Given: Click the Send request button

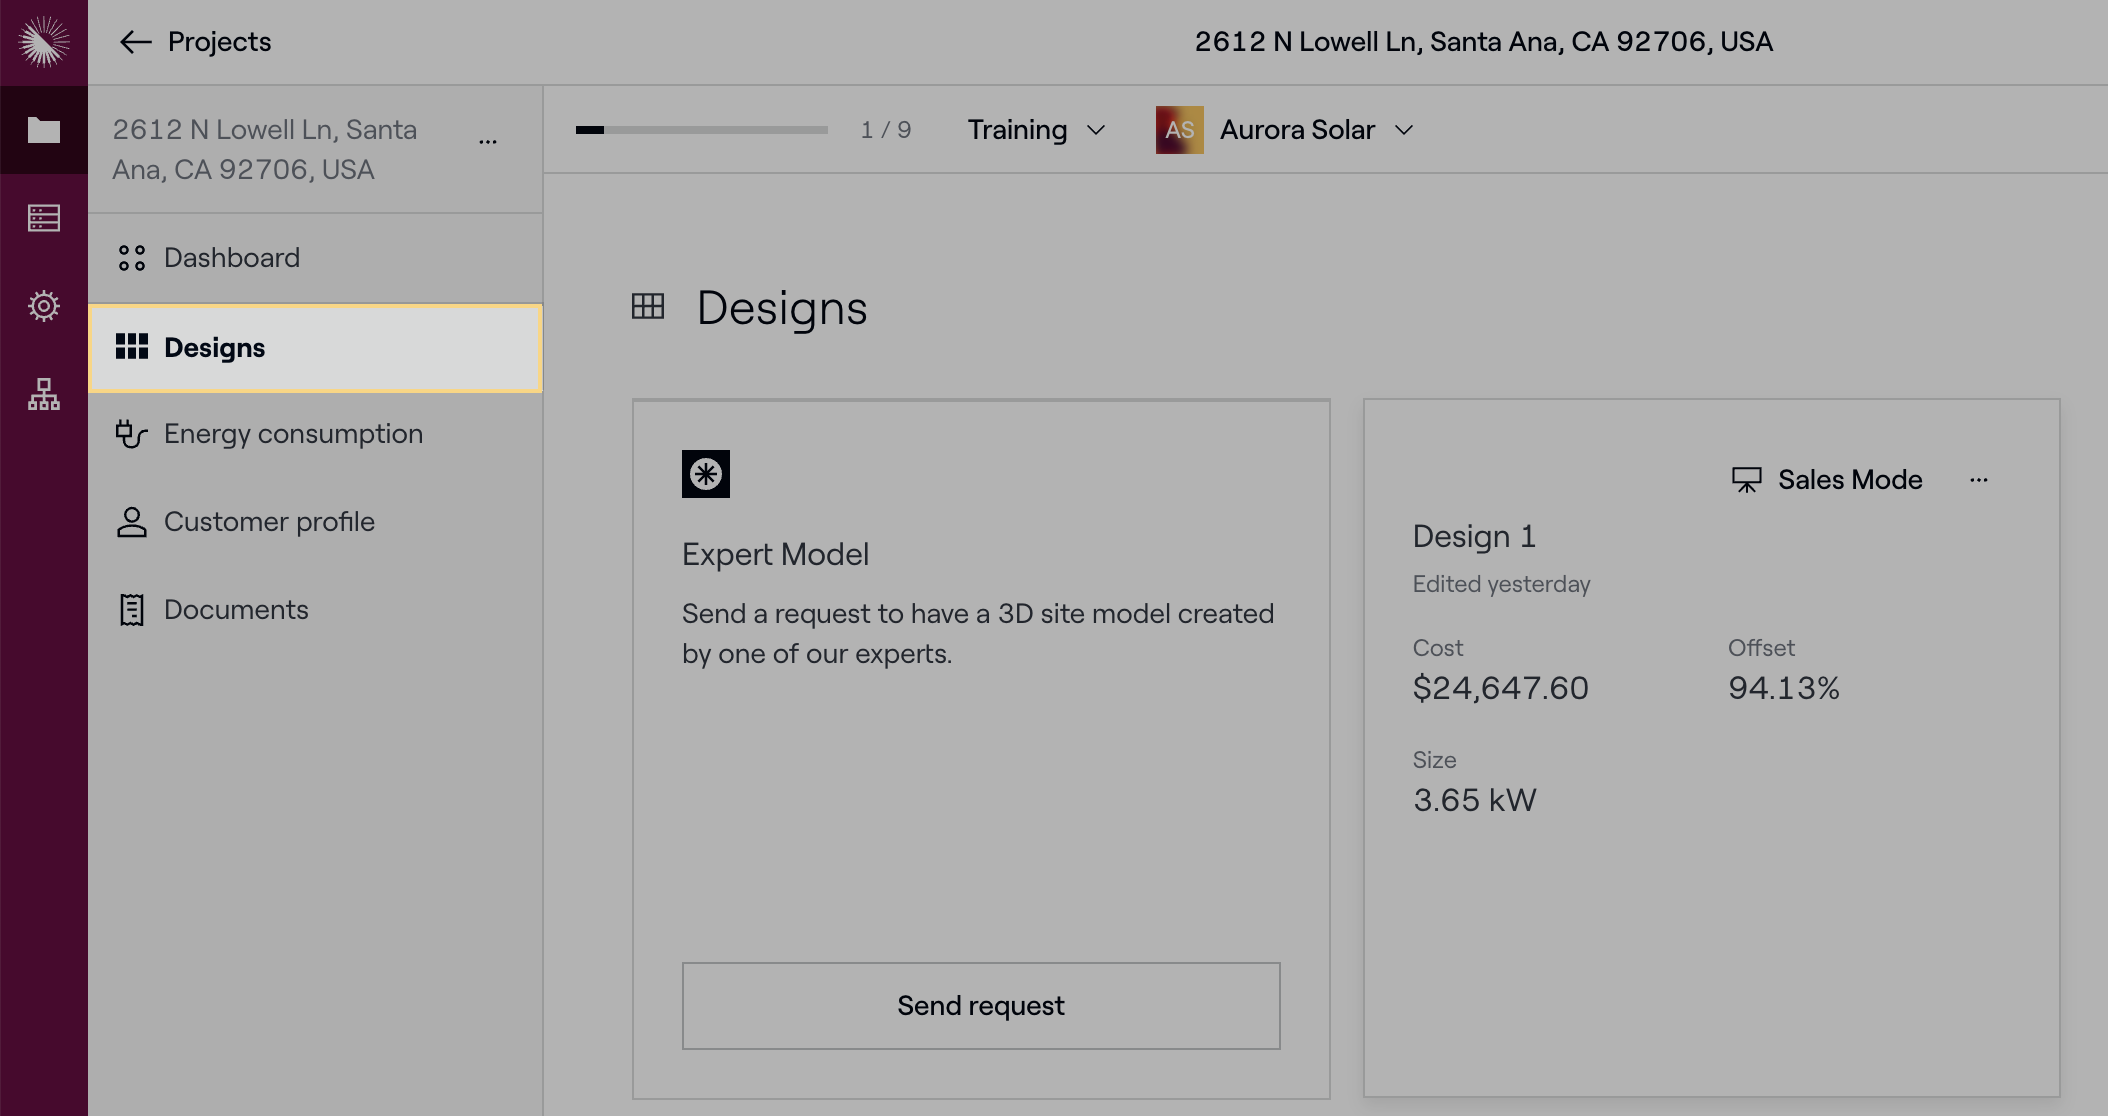Looking at the screenshot, I should pyautogui.click(x=980, y=1005).
